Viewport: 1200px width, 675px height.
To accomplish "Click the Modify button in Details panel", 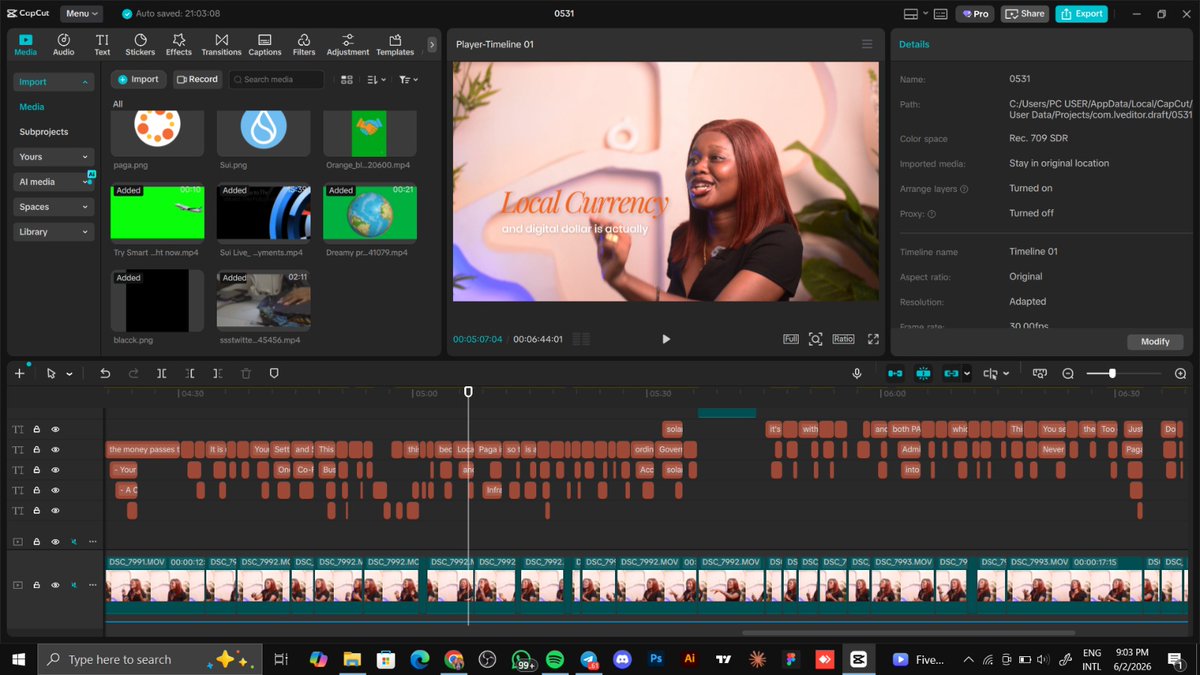I will [x=1155, y=342].
